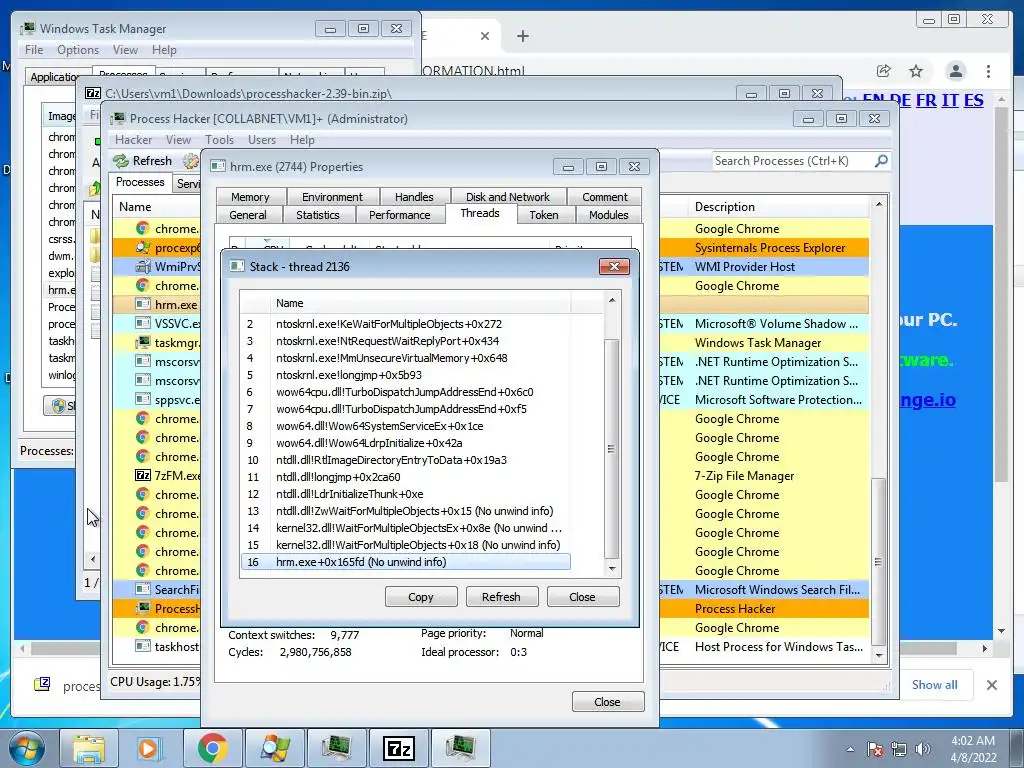The image size is (1024, 768).
Task: Click the sppsvc.exe process icon
Action: coord(142,399)
